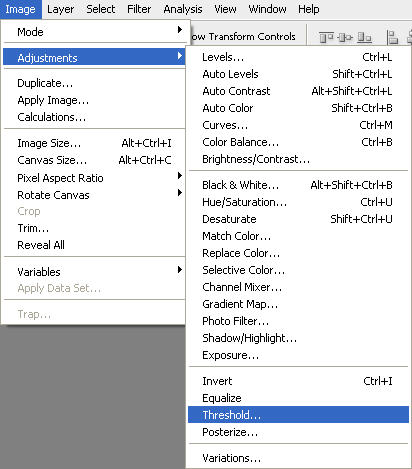Click the Align Bottom Edges icon
412x469 pixels.
364,37
